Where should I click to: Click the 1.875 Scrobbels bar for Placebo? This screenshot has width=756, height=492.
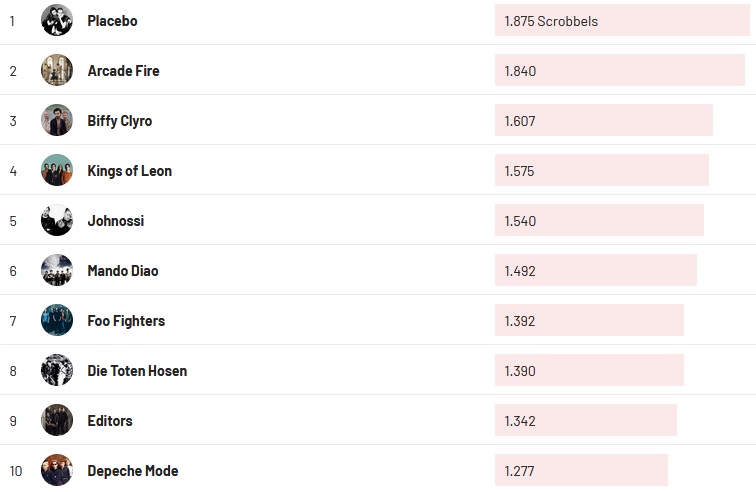point(622,20)
